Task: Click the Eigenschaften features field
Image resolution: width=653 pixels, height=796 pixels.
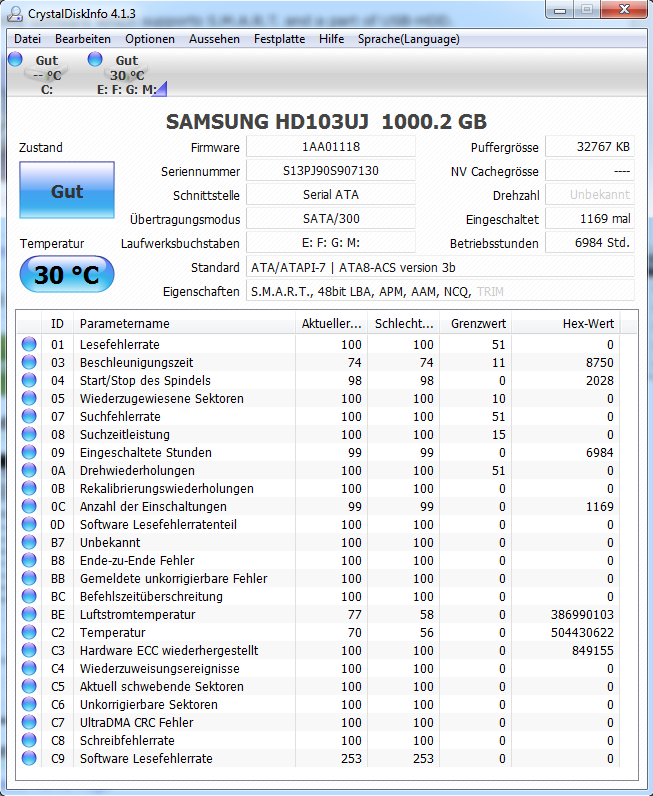Action: 440,291
